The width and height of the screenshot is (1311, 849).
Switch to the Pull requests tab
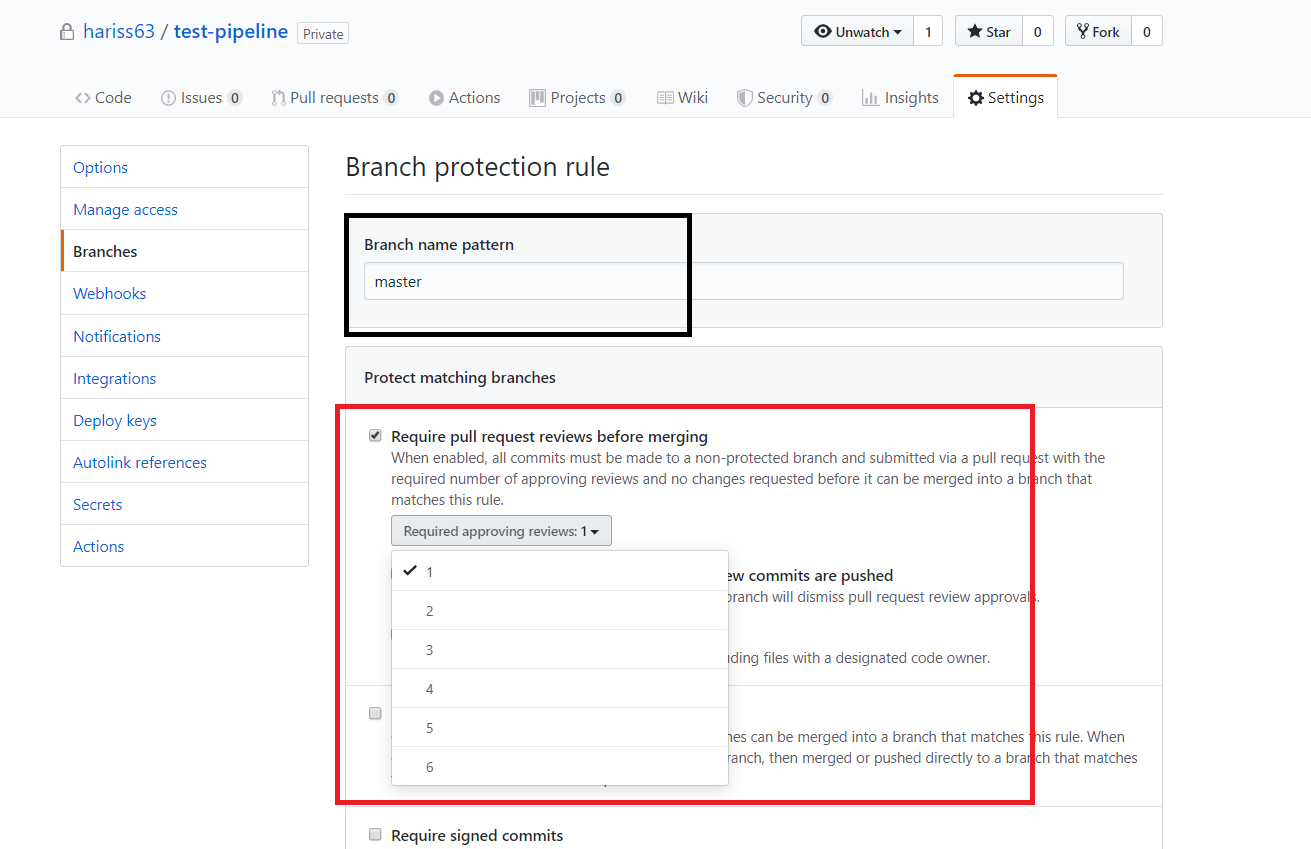tap(335, 97)
